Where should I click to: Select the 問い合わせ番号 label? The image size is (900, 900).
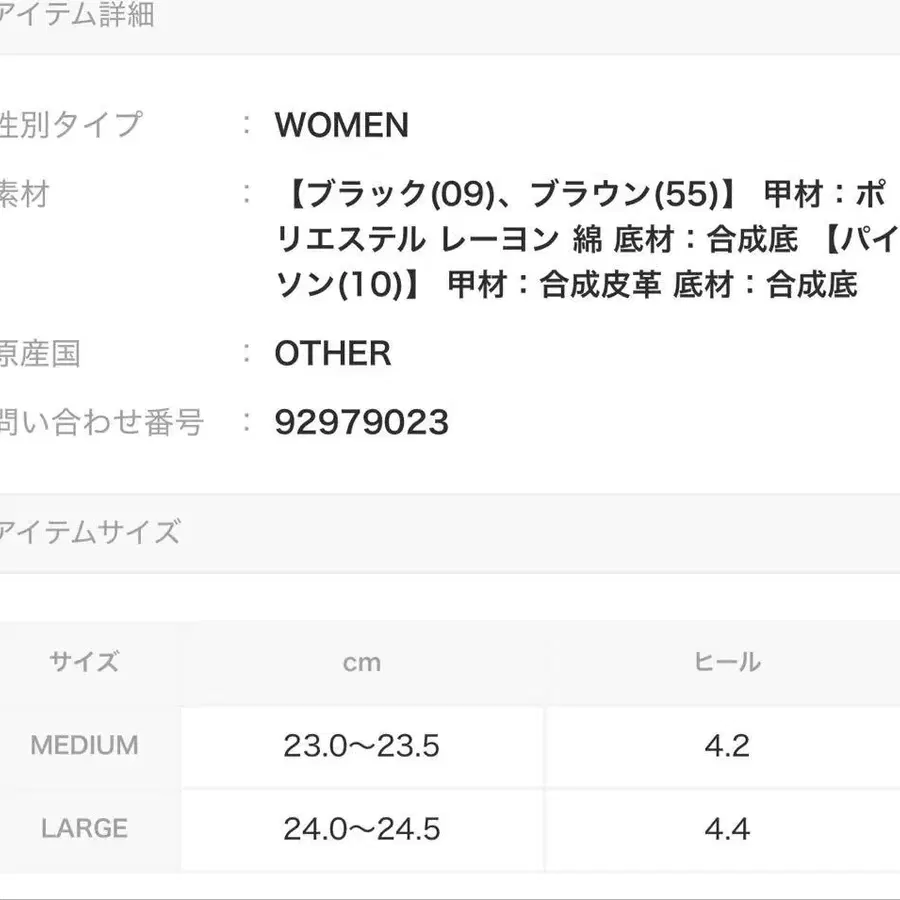click(102, 422)
